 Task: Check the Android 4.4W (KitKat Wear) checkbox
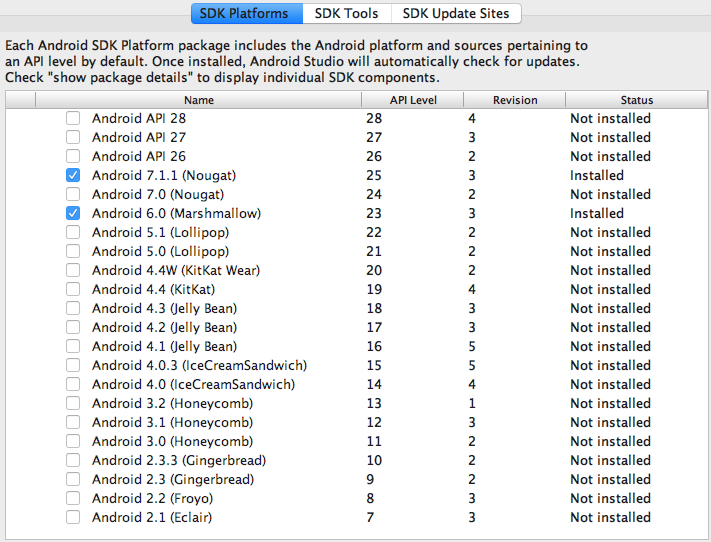point(73,271)
